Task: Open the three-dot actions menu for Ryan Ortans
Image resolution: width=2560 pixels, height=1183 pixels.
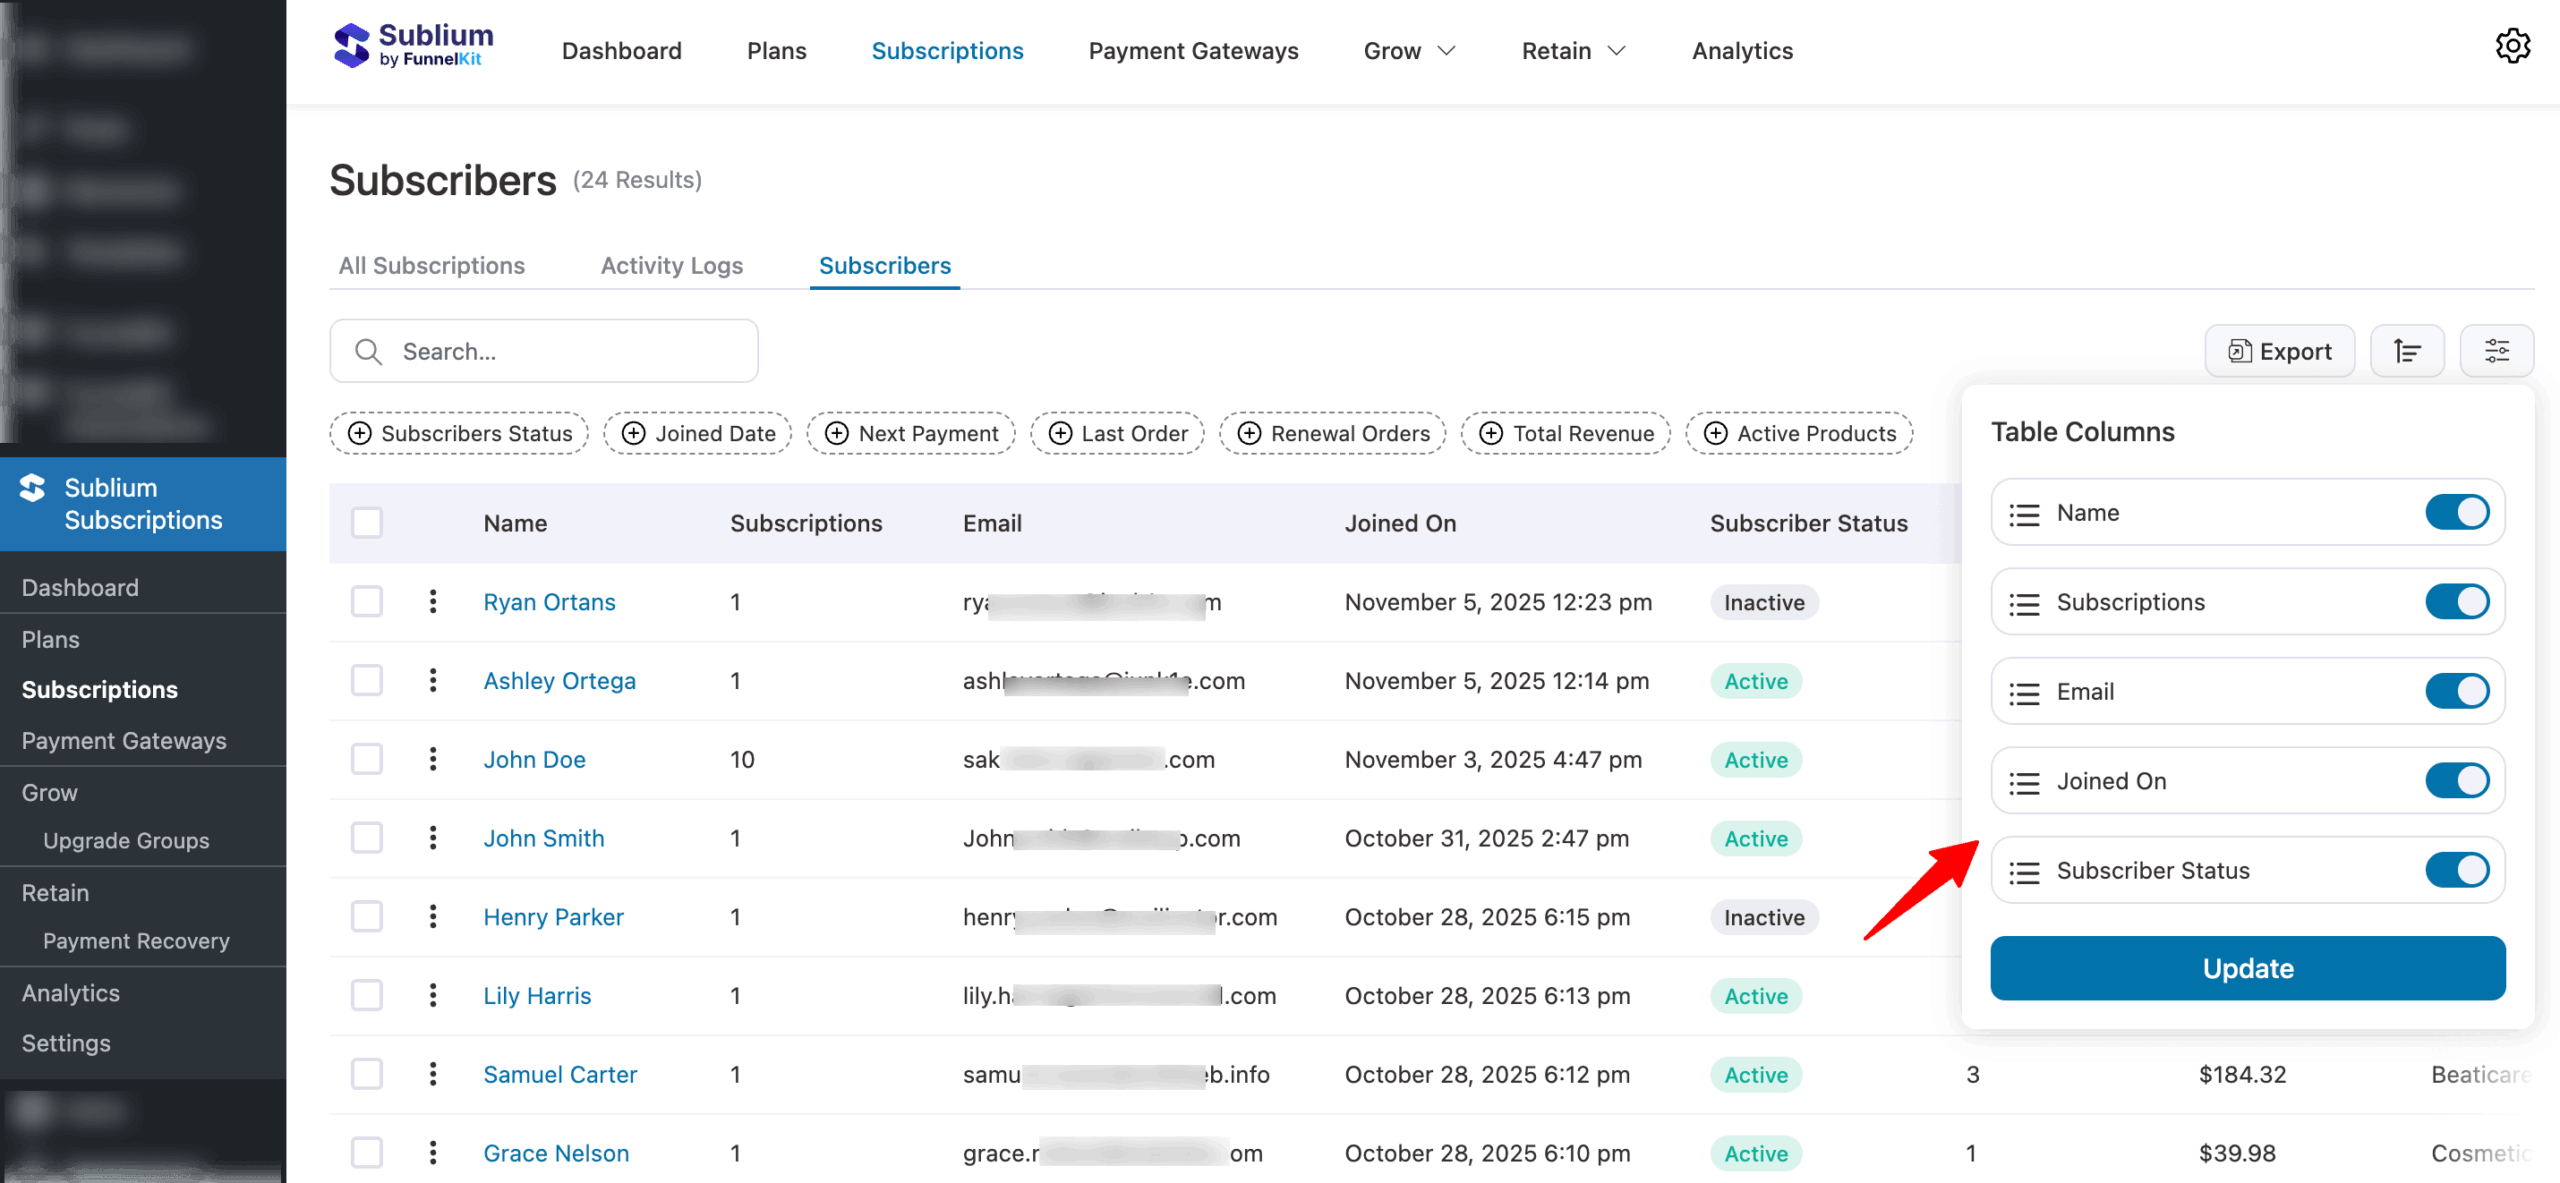Action: tap(433, 601)
